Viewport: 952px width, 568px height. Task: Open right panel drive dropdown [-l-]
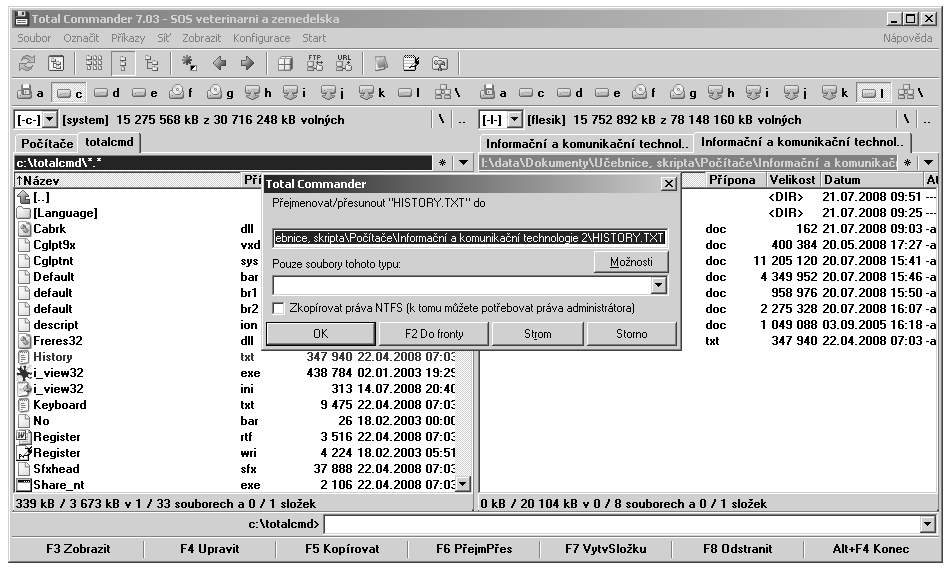pyautogui.click(x=515, y=120)
